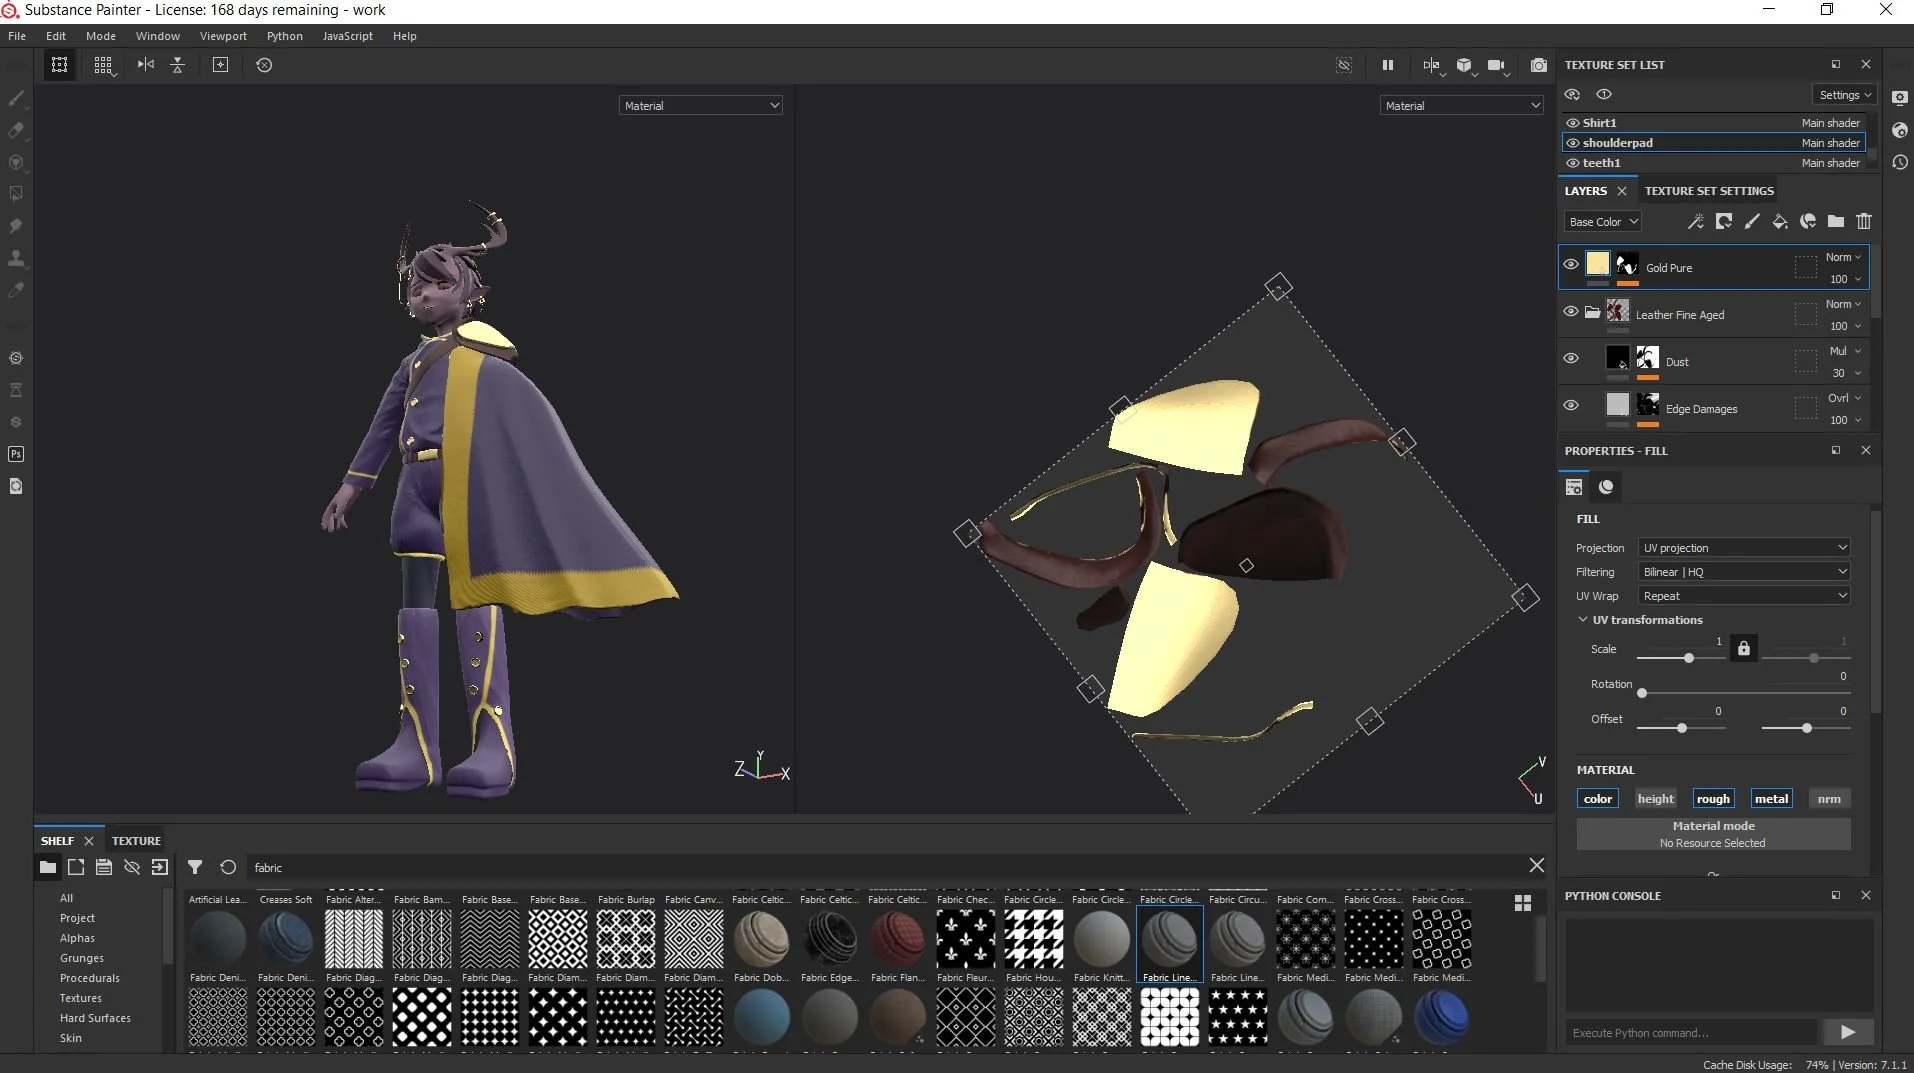This screenshot has height=1073, width=1914.
Task: Open camera settings icon in toolbar
Action: (x=1497, y=65)
